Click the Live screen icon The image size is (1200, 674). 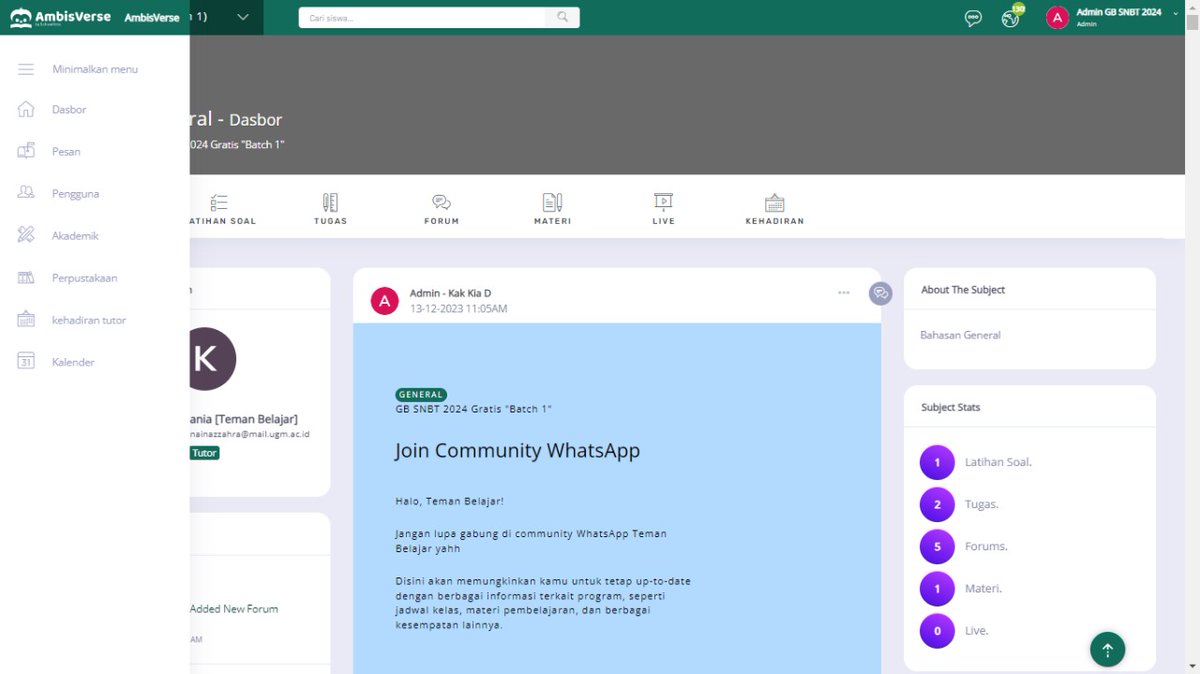point(663,202)
